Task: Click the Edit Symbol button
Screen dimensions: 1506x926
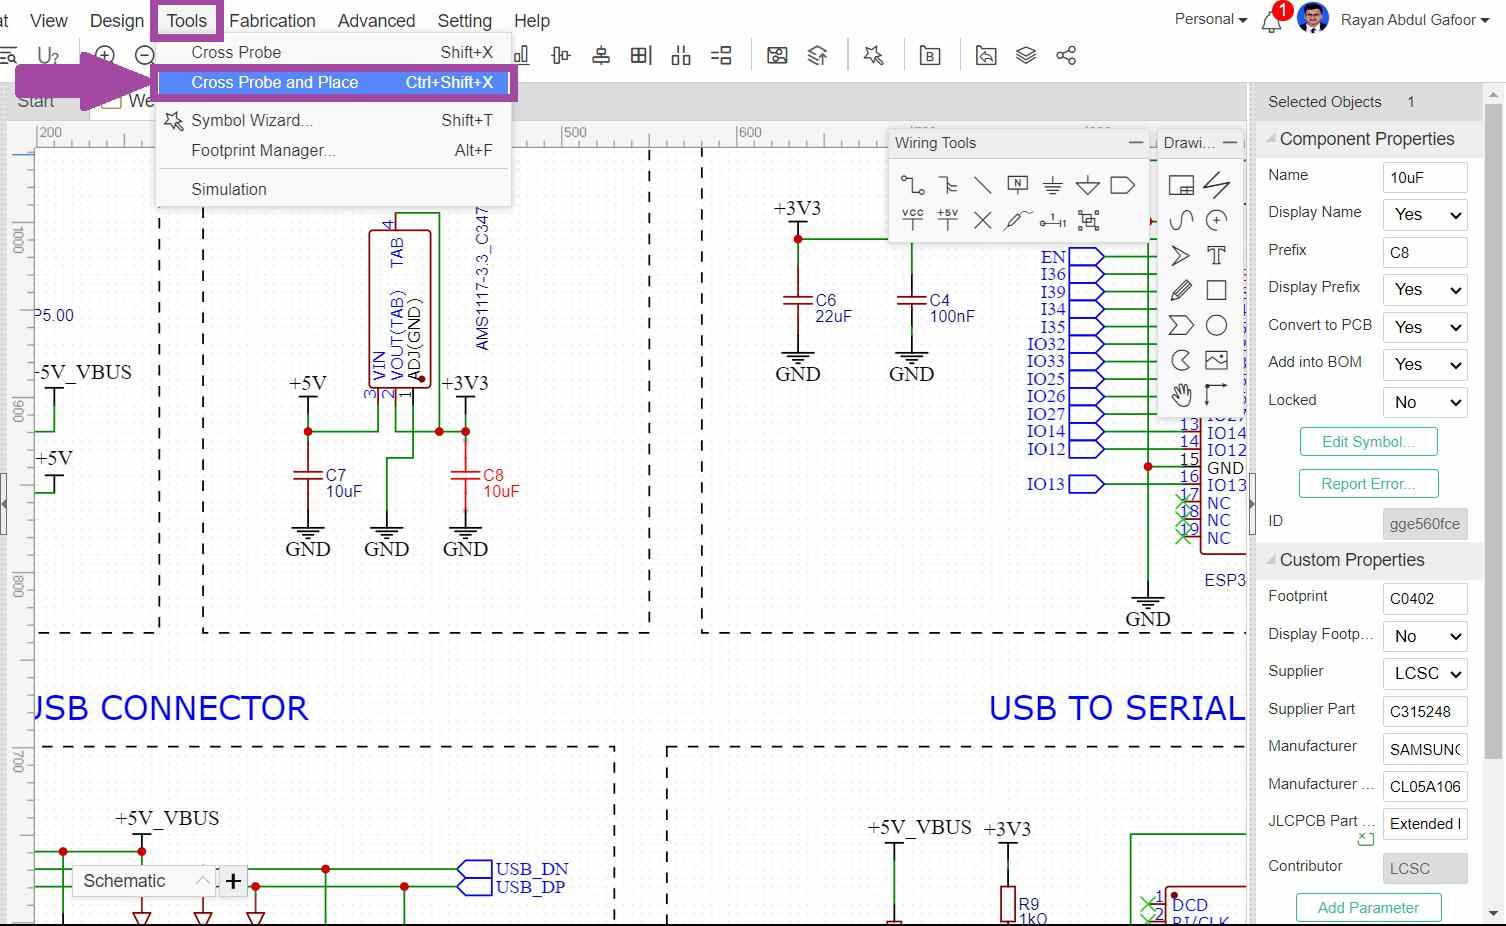Action: pyautogui.click(x=1367, y=442)
